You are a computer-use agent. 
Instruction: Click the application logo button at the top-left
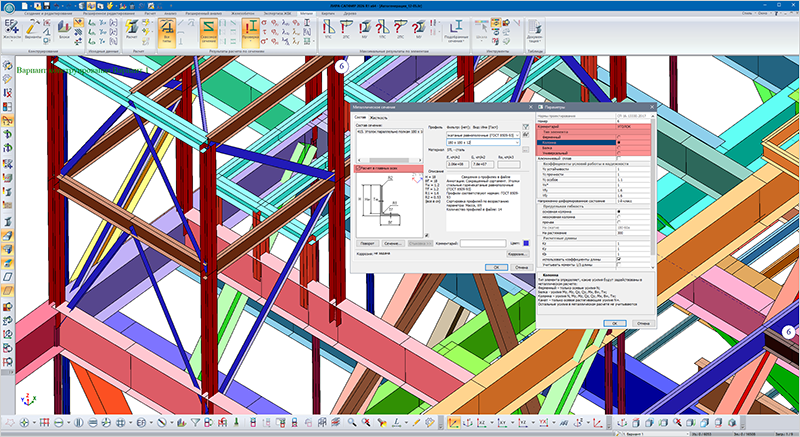9,7
